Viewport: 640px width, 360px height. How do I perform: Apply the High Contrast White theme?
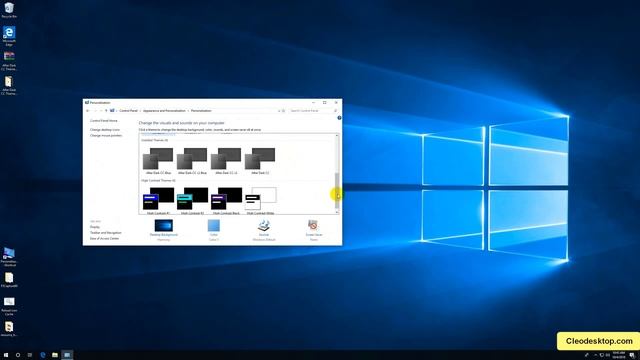tap(260, 200)
